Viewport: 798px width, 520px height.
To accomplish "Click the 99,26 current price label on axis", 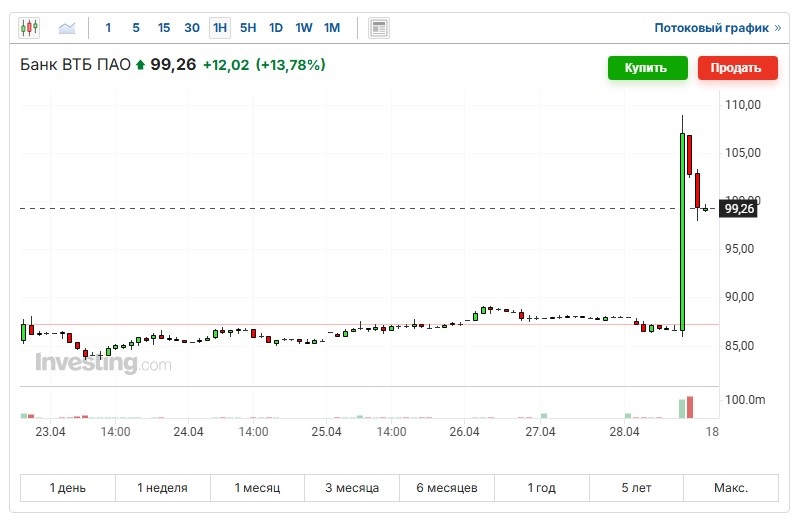I will pyautogui.click(x=738, y=209).
